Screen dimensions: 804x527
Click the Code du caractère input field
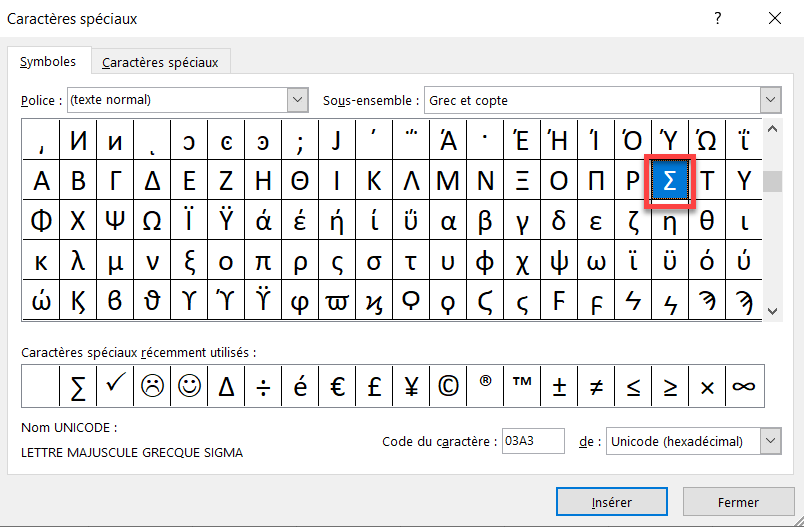533,441
